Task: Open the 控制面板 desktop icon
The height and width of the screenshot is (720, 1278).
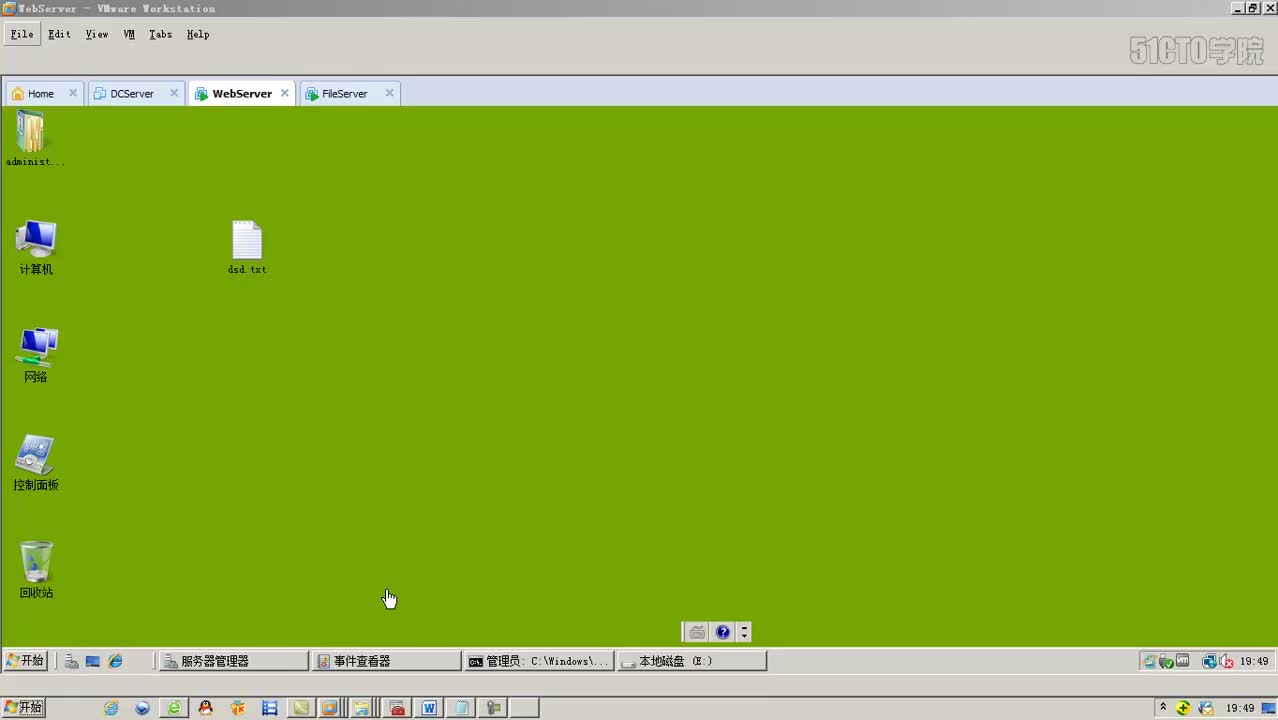Action: (x=36, y=463)
